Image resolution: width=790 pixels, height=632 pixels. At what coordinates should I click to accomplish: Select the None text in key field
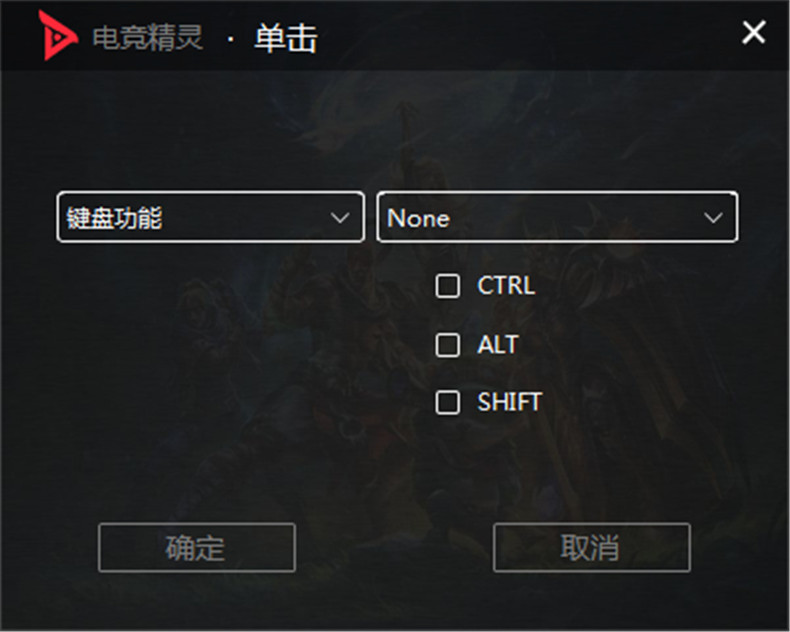coord(418,218)
